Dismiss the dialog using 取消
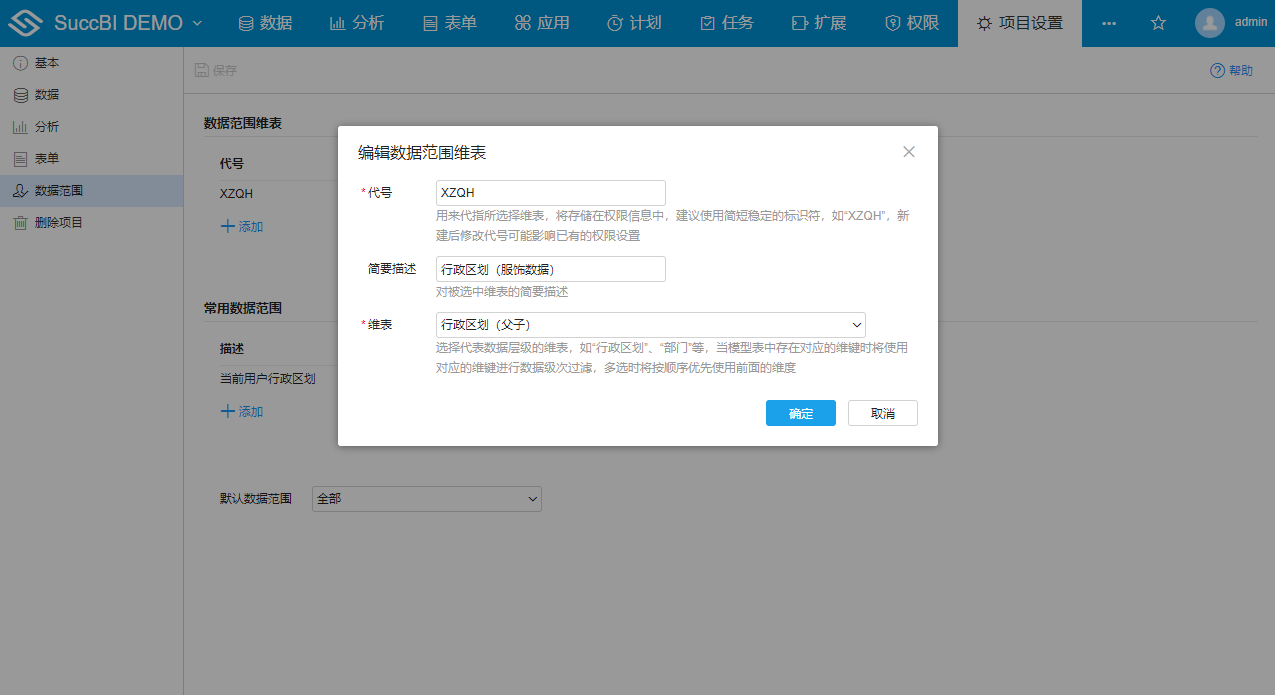The height and width of the screenshot is (695, 1275). pos(882,412)
